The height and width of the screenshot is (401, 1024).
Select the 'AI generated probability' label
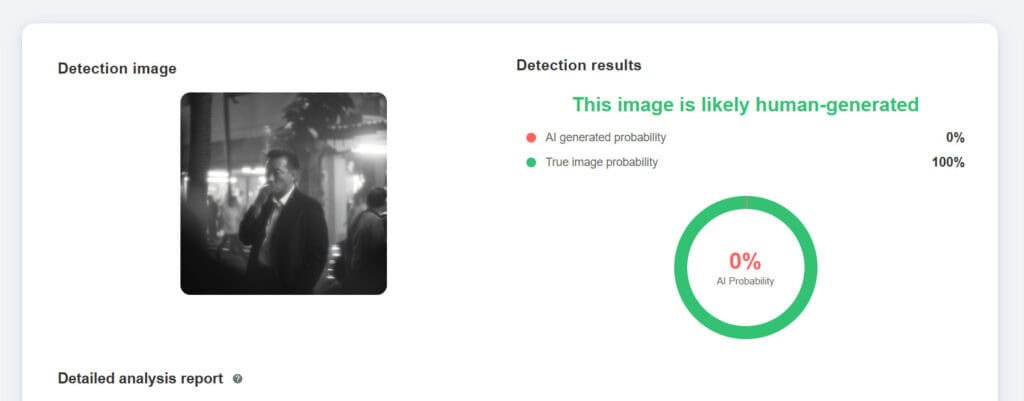click(606, 138)
